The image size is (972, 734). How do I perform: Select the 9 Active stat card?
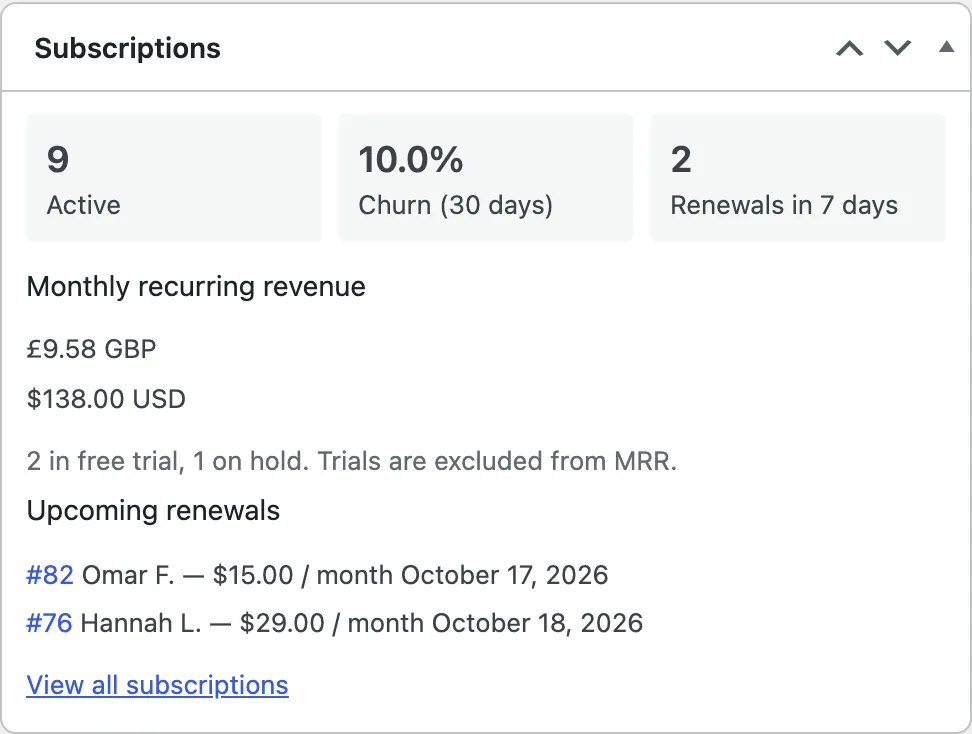pos(174,178)
